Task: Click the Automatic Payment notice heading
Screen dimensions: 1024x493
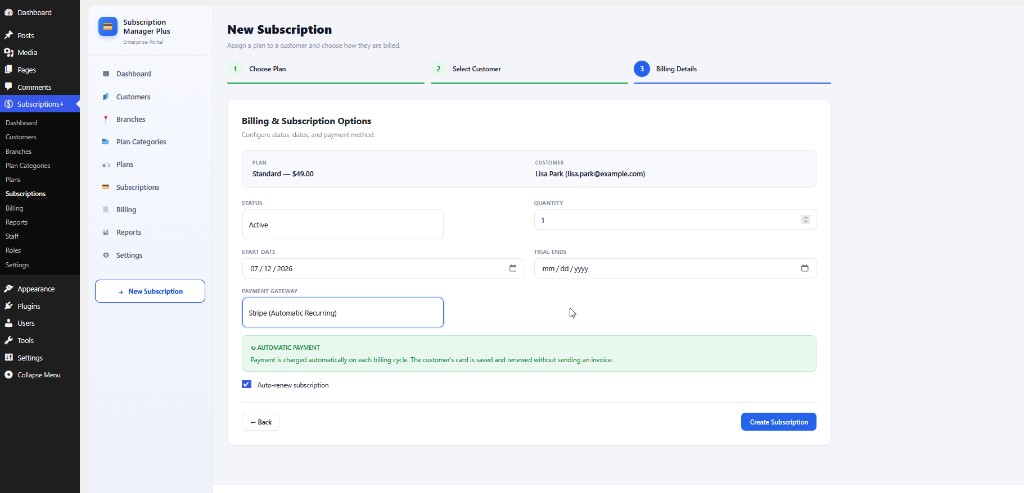Action: click(285, 348)
